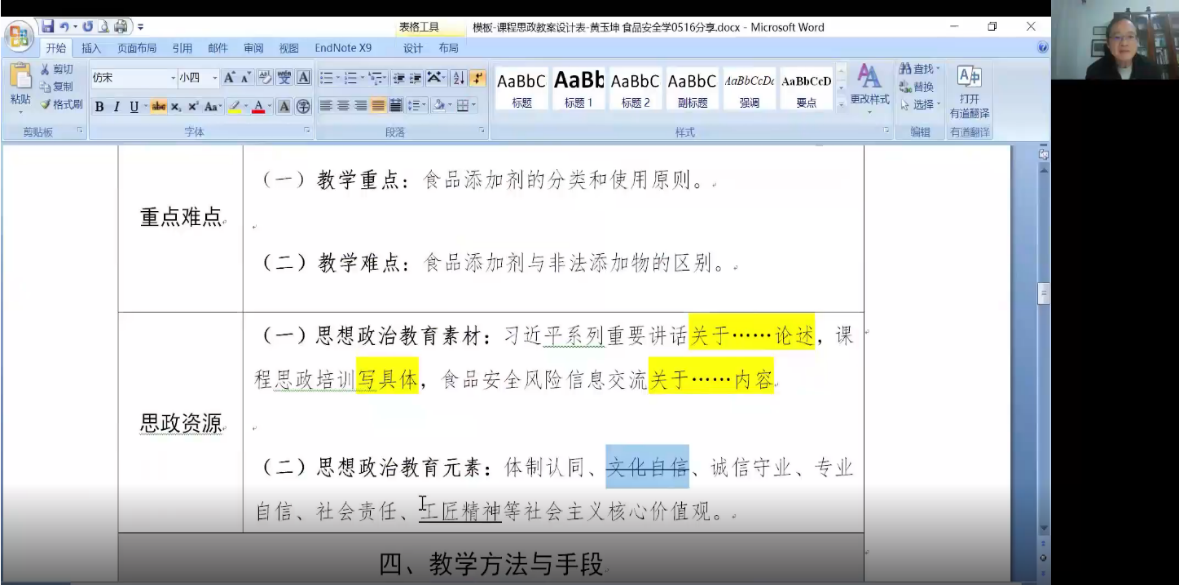Toggle strikethrough formatting
The width and height of the screenshot is (1179, 585).
pos(158,107)
